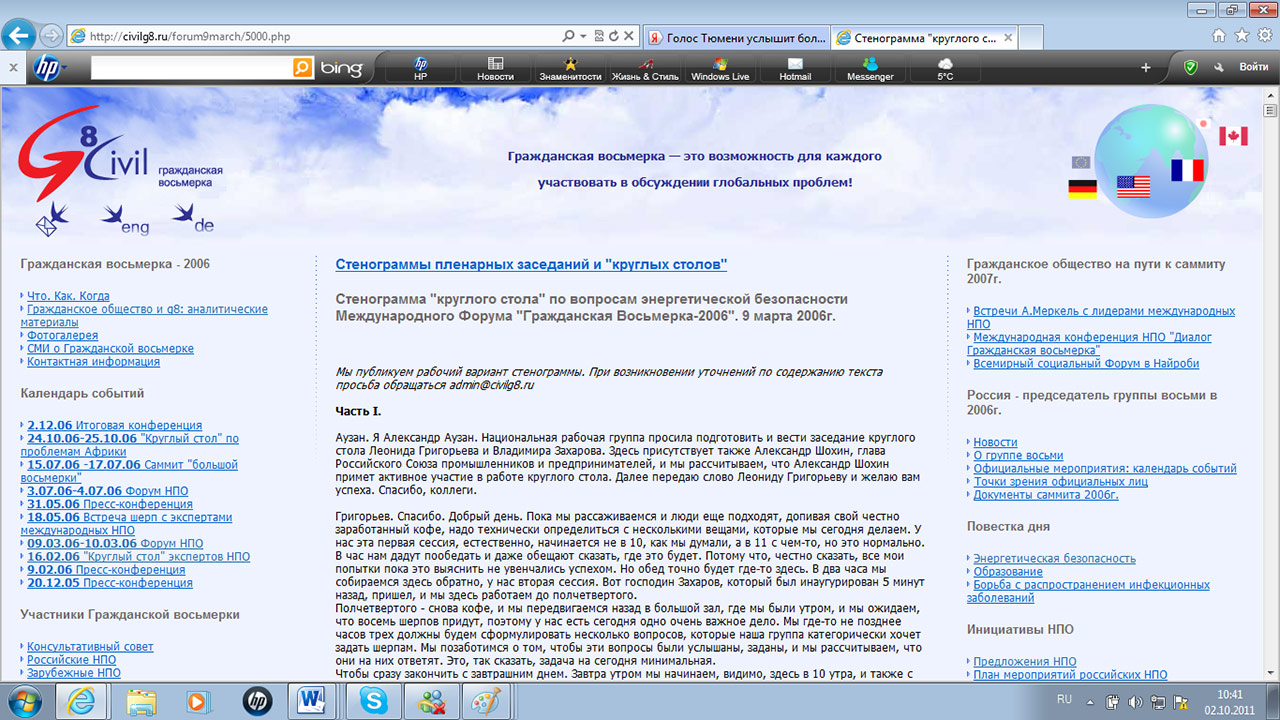Click scrollbar up arrow
Screen dimensions: 1280x720
click(x=1271, y=94)
